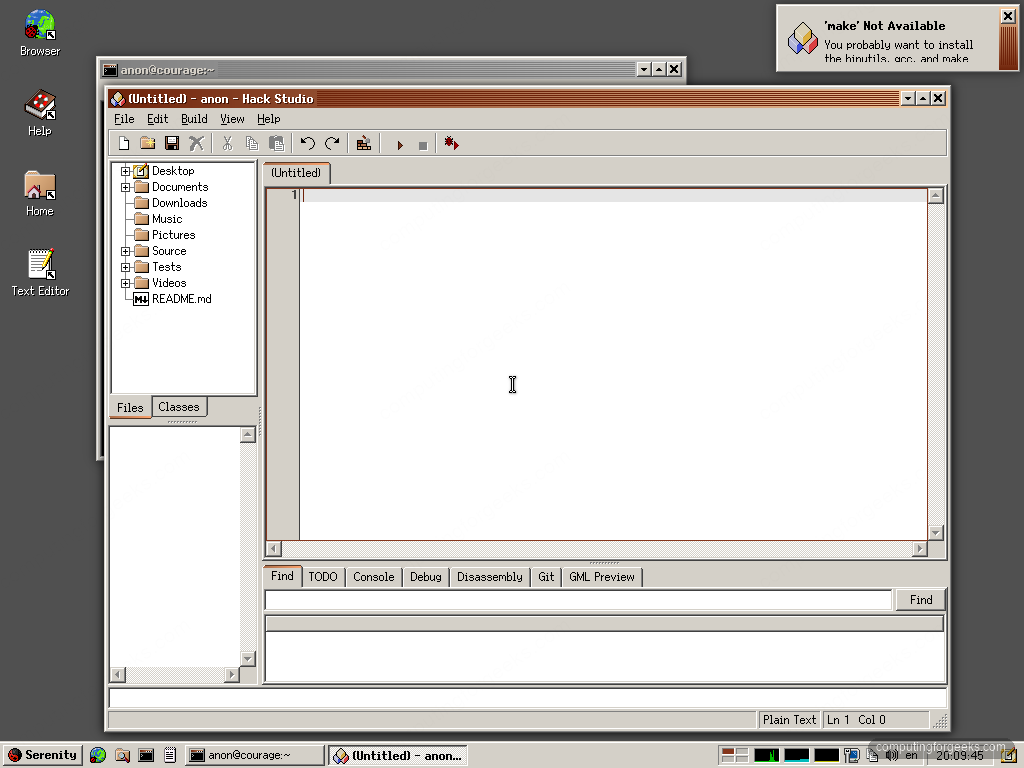Click the workspace switcher in the taskbar
This screenshot has height=768, width=1024.
(x=734, y=756)
